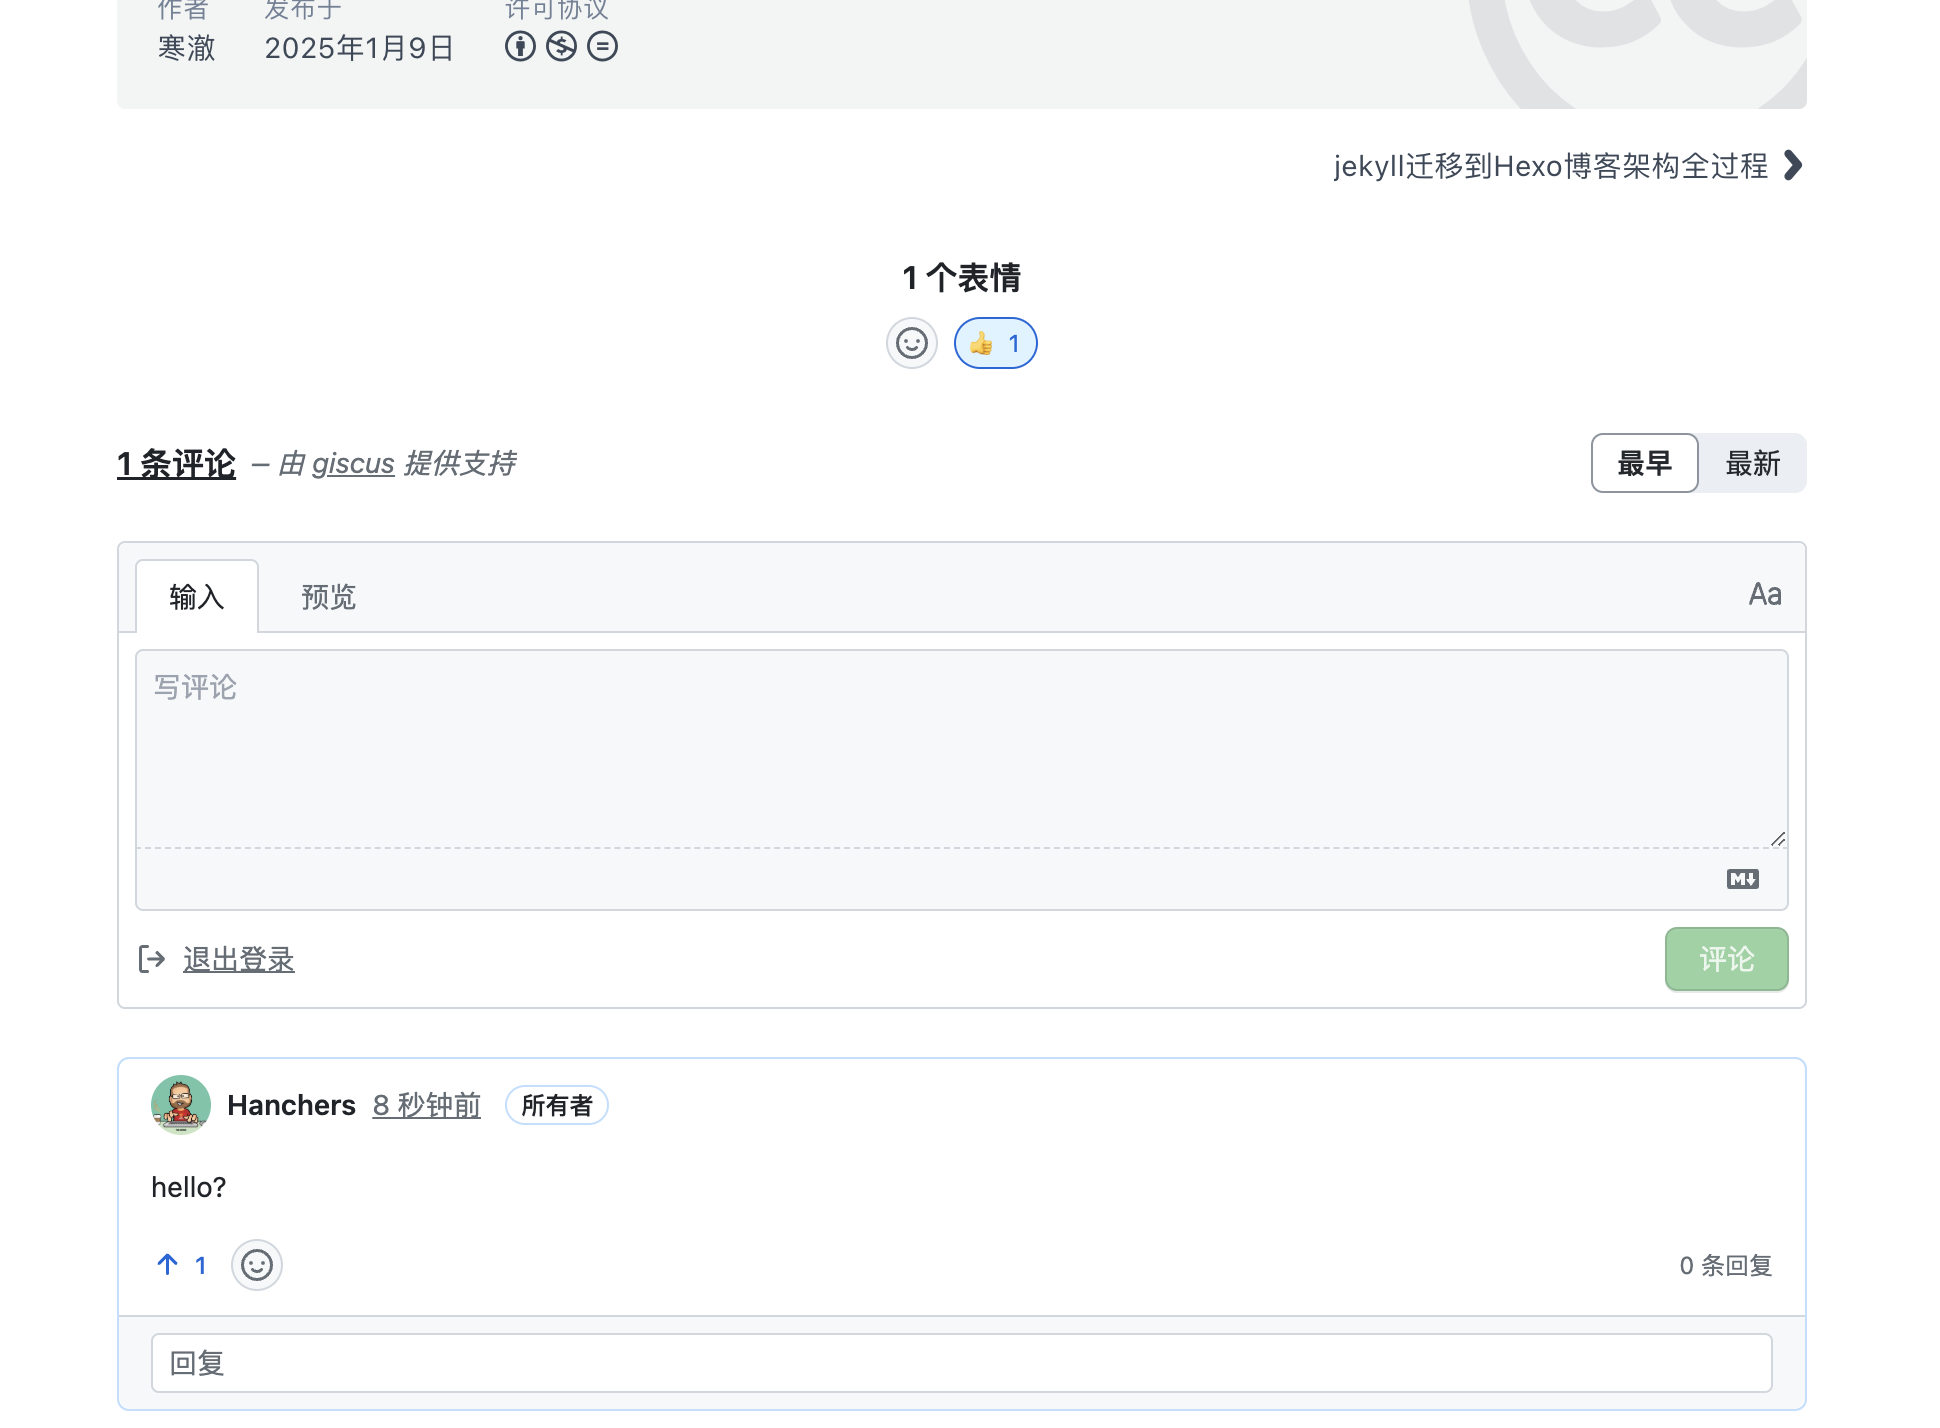Click the logout icon next to 退出登录
1940x1428 pixels.
click(x=152, y=959)
